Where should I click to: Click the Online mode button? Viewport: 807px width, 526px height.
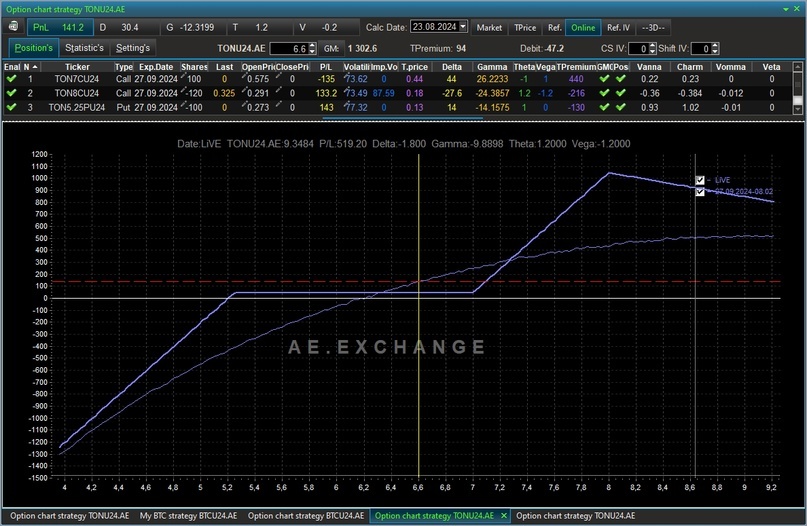(x=583, y=28)
